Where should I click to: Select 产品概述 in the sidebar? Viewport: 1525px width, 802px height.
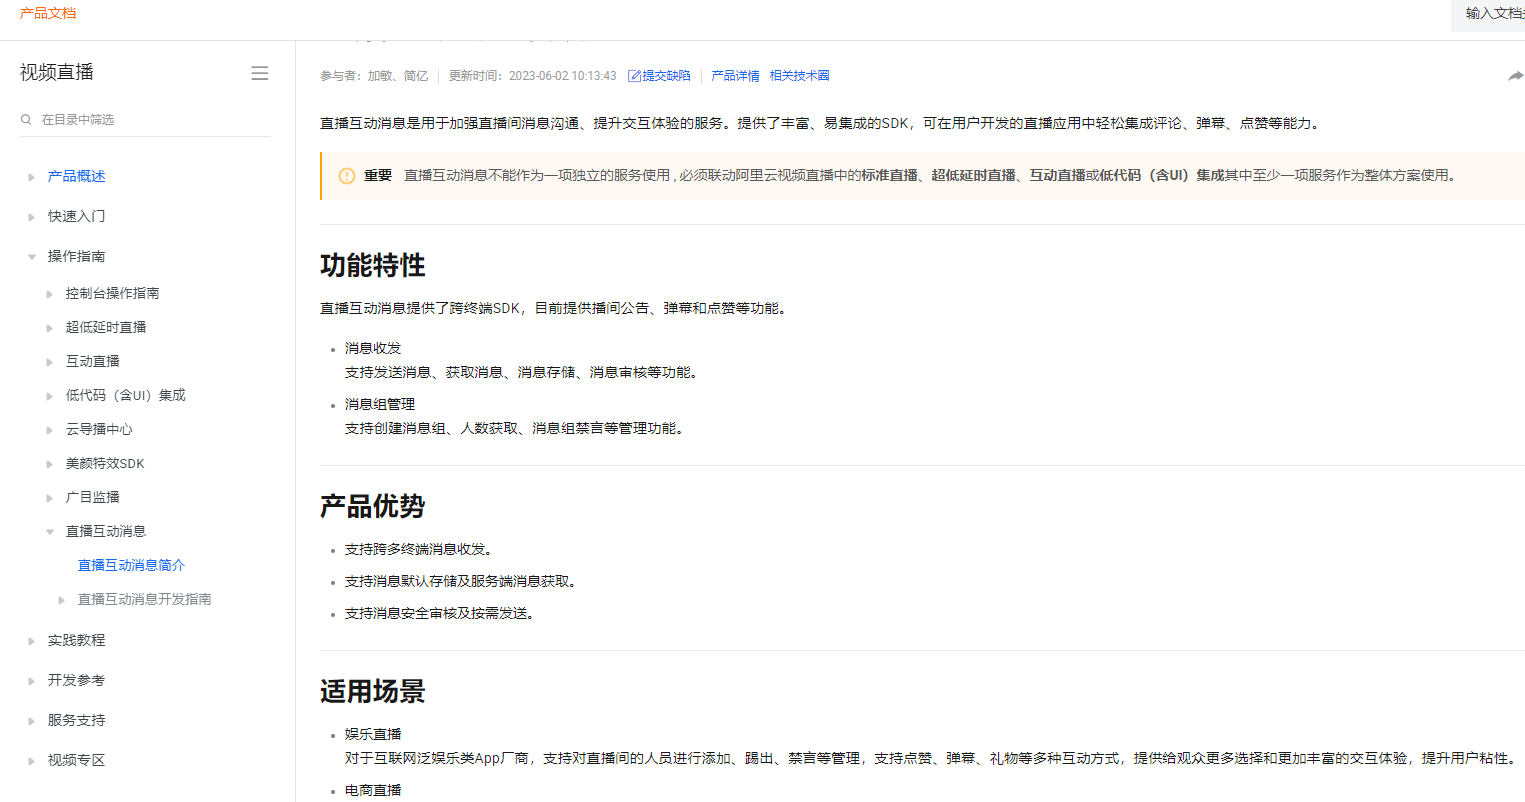click(77, 176)
